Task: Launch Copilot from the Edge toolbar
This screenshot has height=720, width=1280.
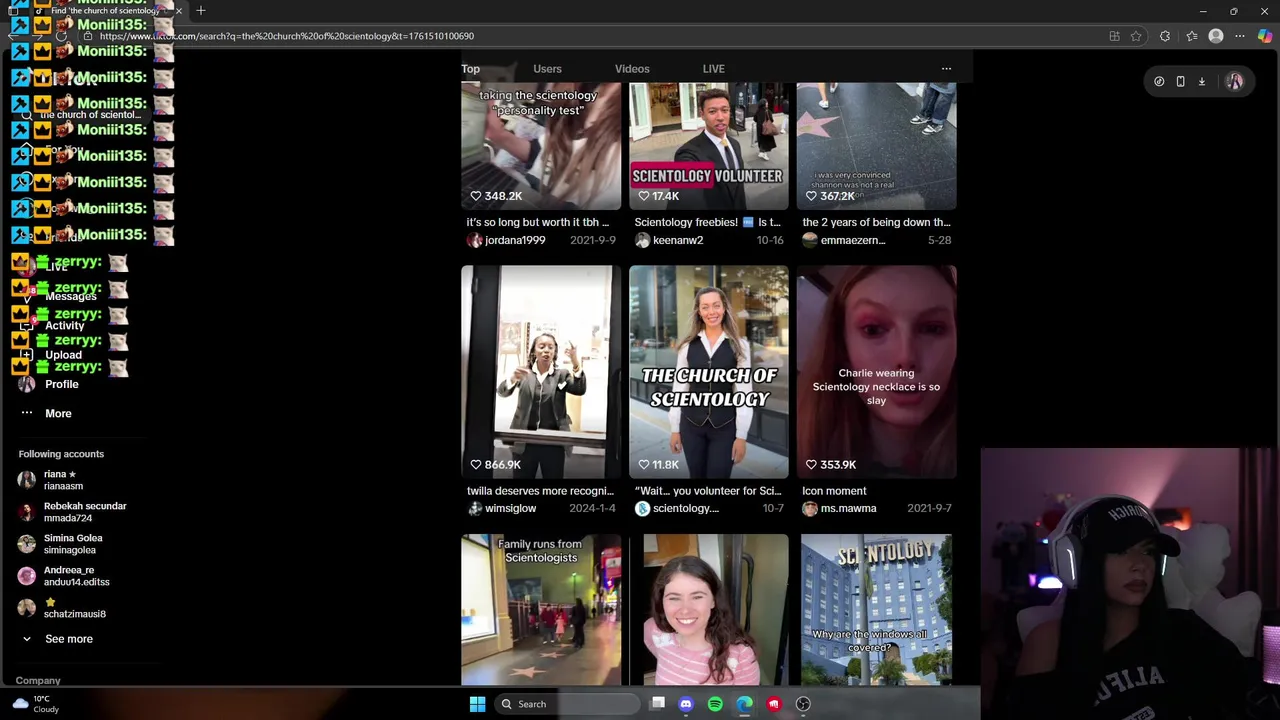Action: [1265, 36]
